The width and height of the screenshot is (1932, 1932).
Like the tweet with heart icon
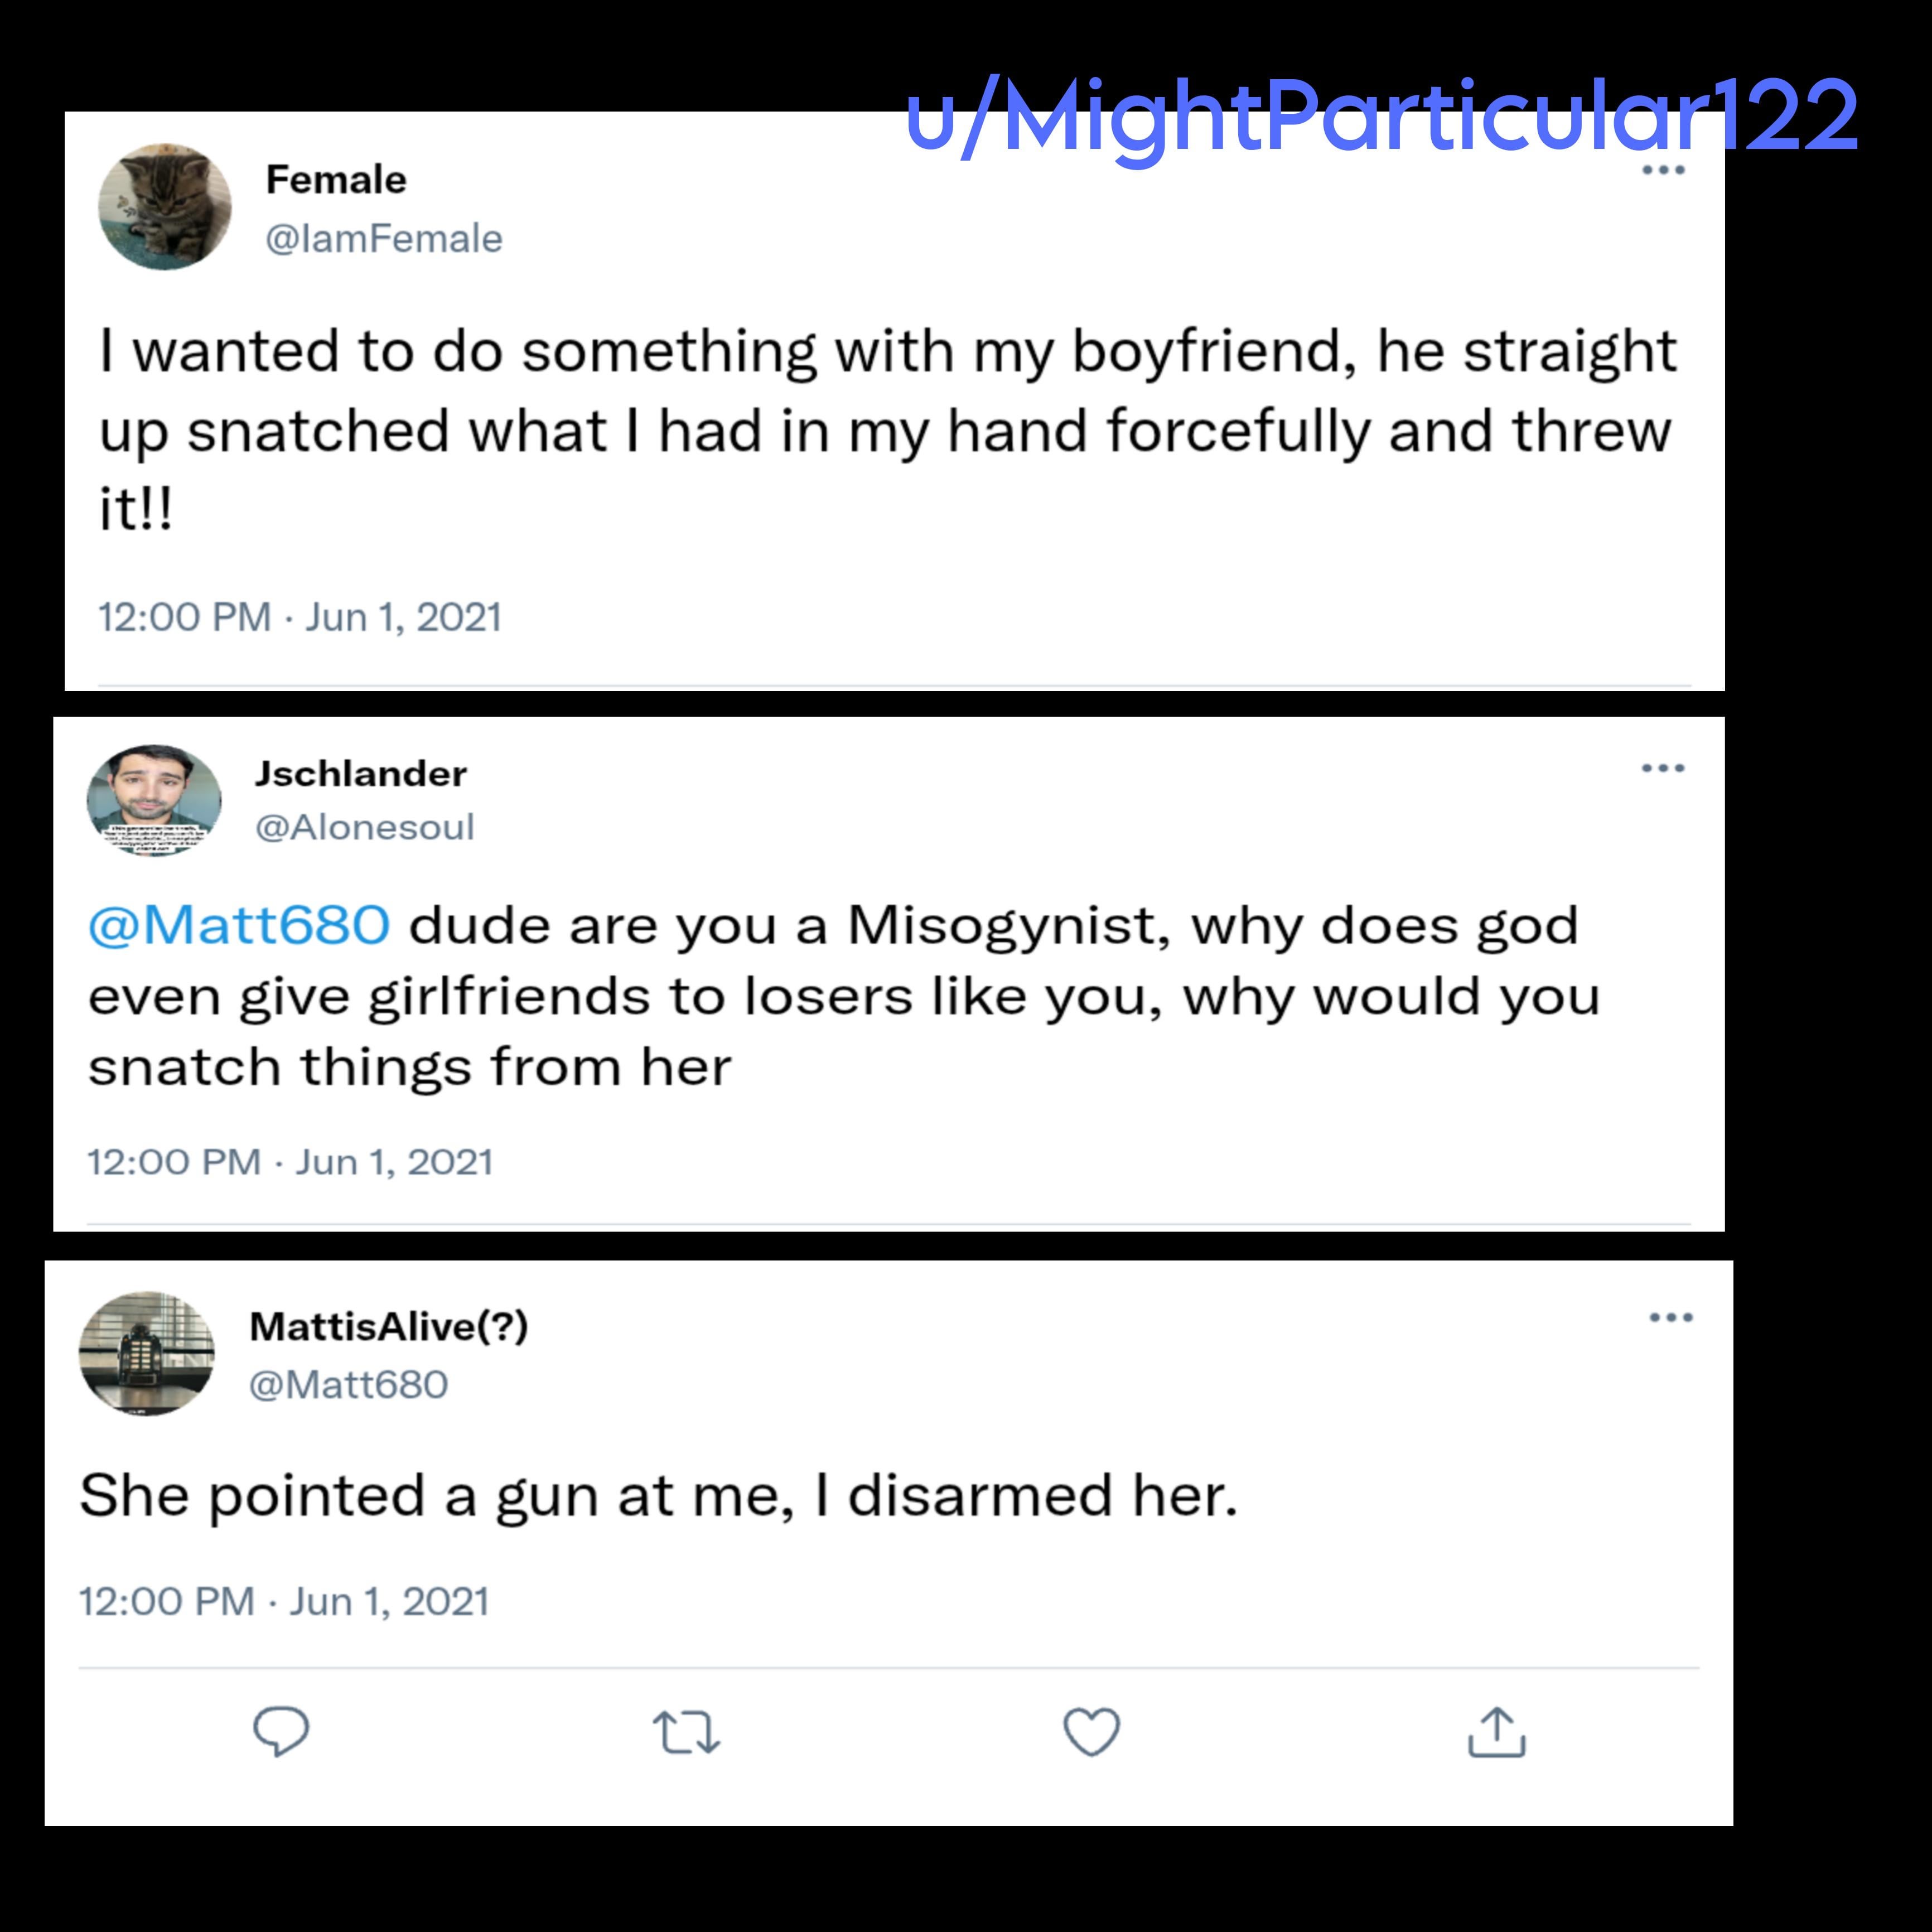click(x=1091, y=1731)
